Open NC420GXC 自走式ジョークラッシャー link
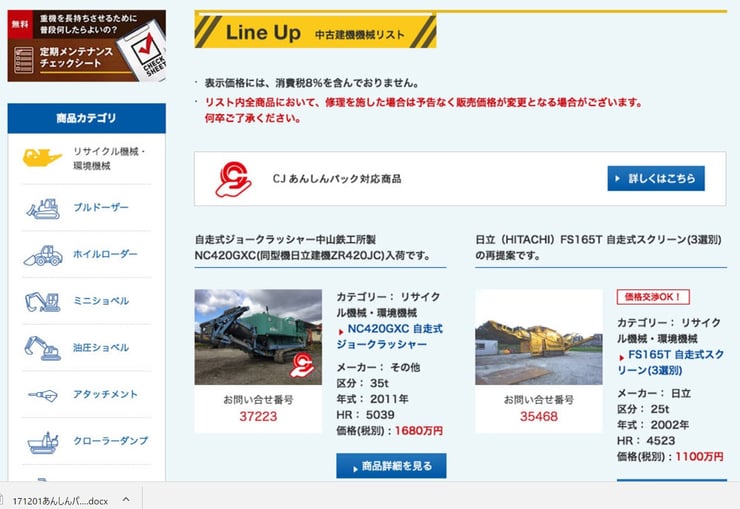The image size is (740, 509). pos(390,337)
